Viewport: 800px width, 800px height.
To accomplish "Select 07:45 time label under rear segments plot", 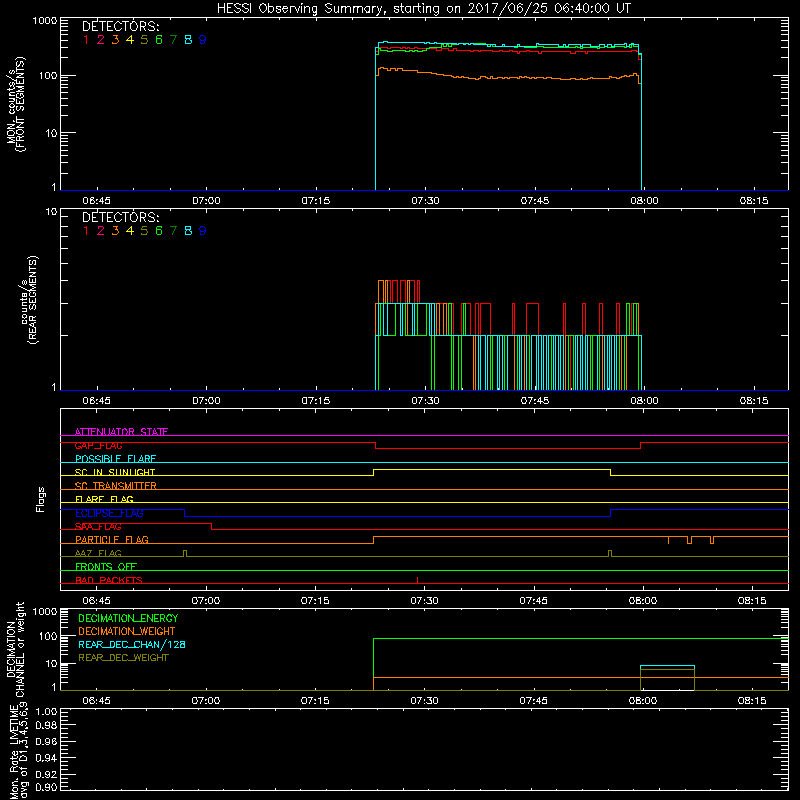I will (535, 401).
